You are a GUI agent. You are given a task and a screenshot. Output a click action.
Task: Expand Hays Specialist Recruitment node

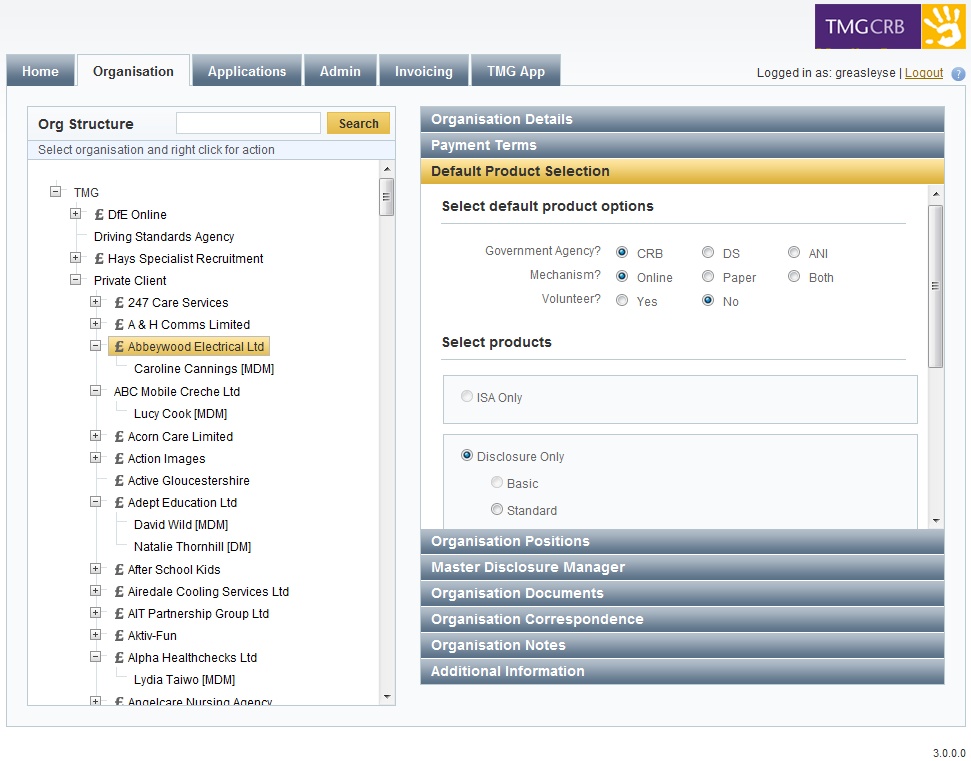[76, 258]
